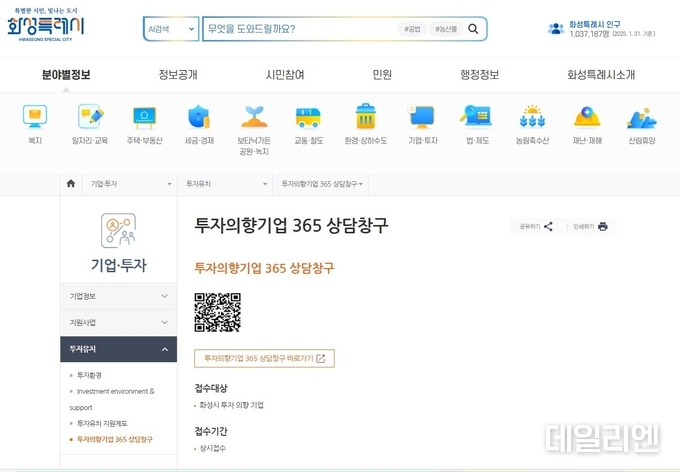Open the AI검색 search type dropdown
This screenshot has width=680, height=472.
tap(171, 29)
